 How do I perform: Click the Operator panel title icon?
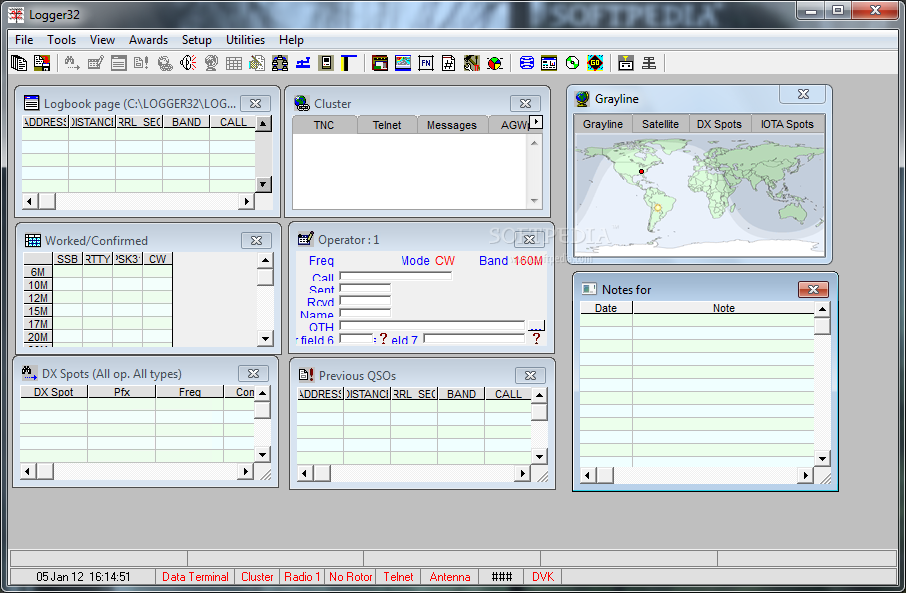(x=305, y=239)
